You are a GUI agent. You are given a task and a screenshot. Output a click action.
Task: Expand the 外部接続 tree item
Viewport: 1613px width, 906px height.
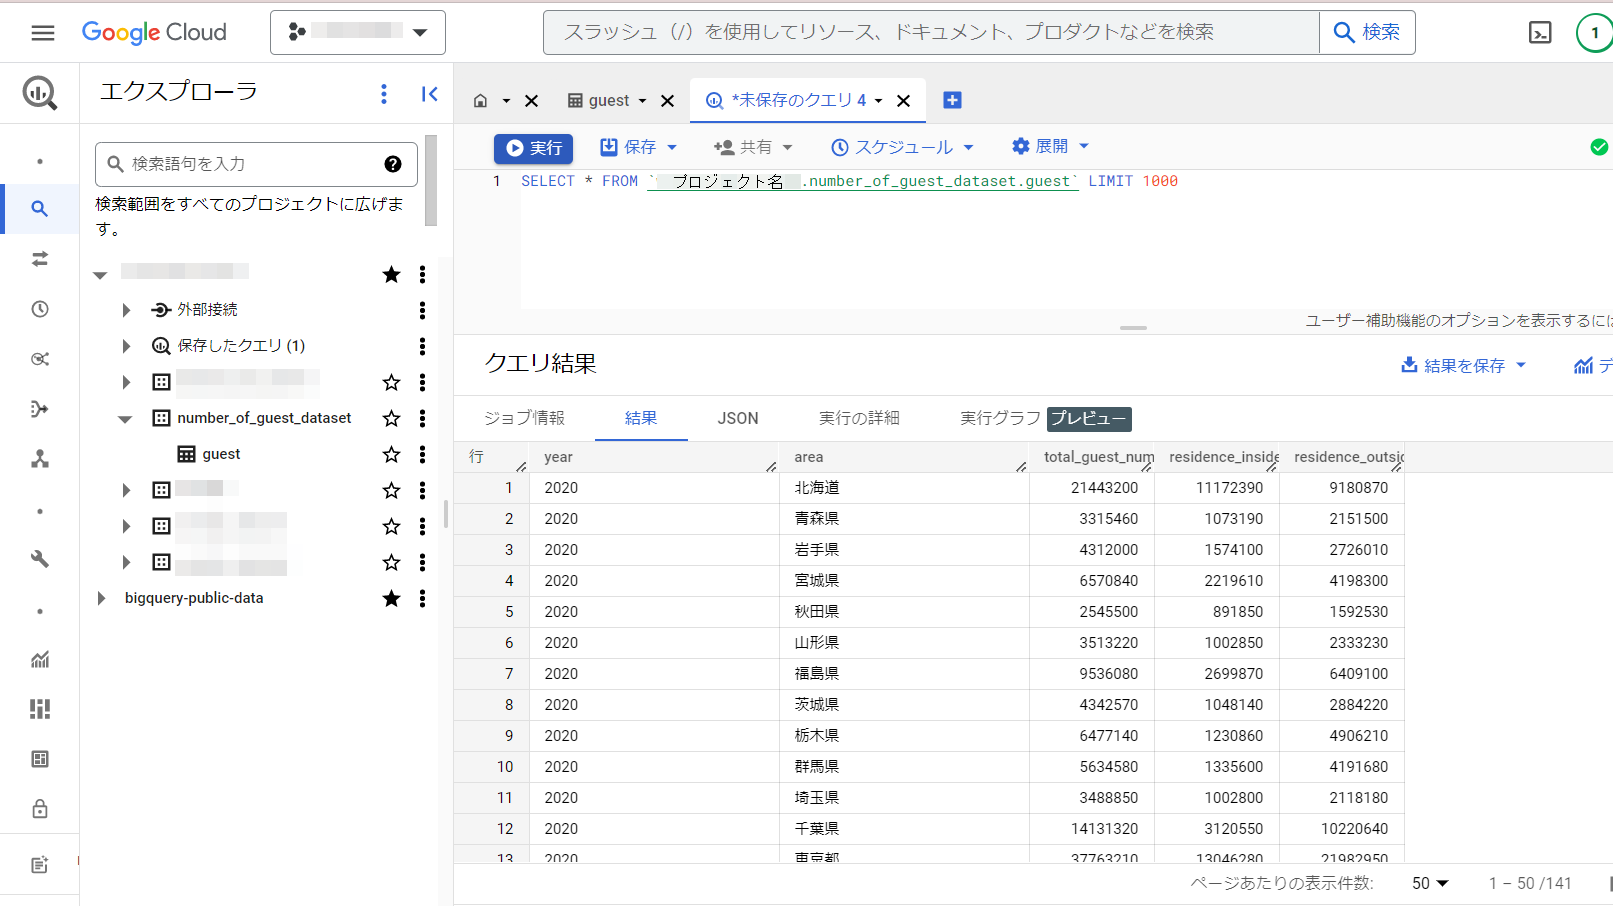pyautogui.click(x=126, y=309)
